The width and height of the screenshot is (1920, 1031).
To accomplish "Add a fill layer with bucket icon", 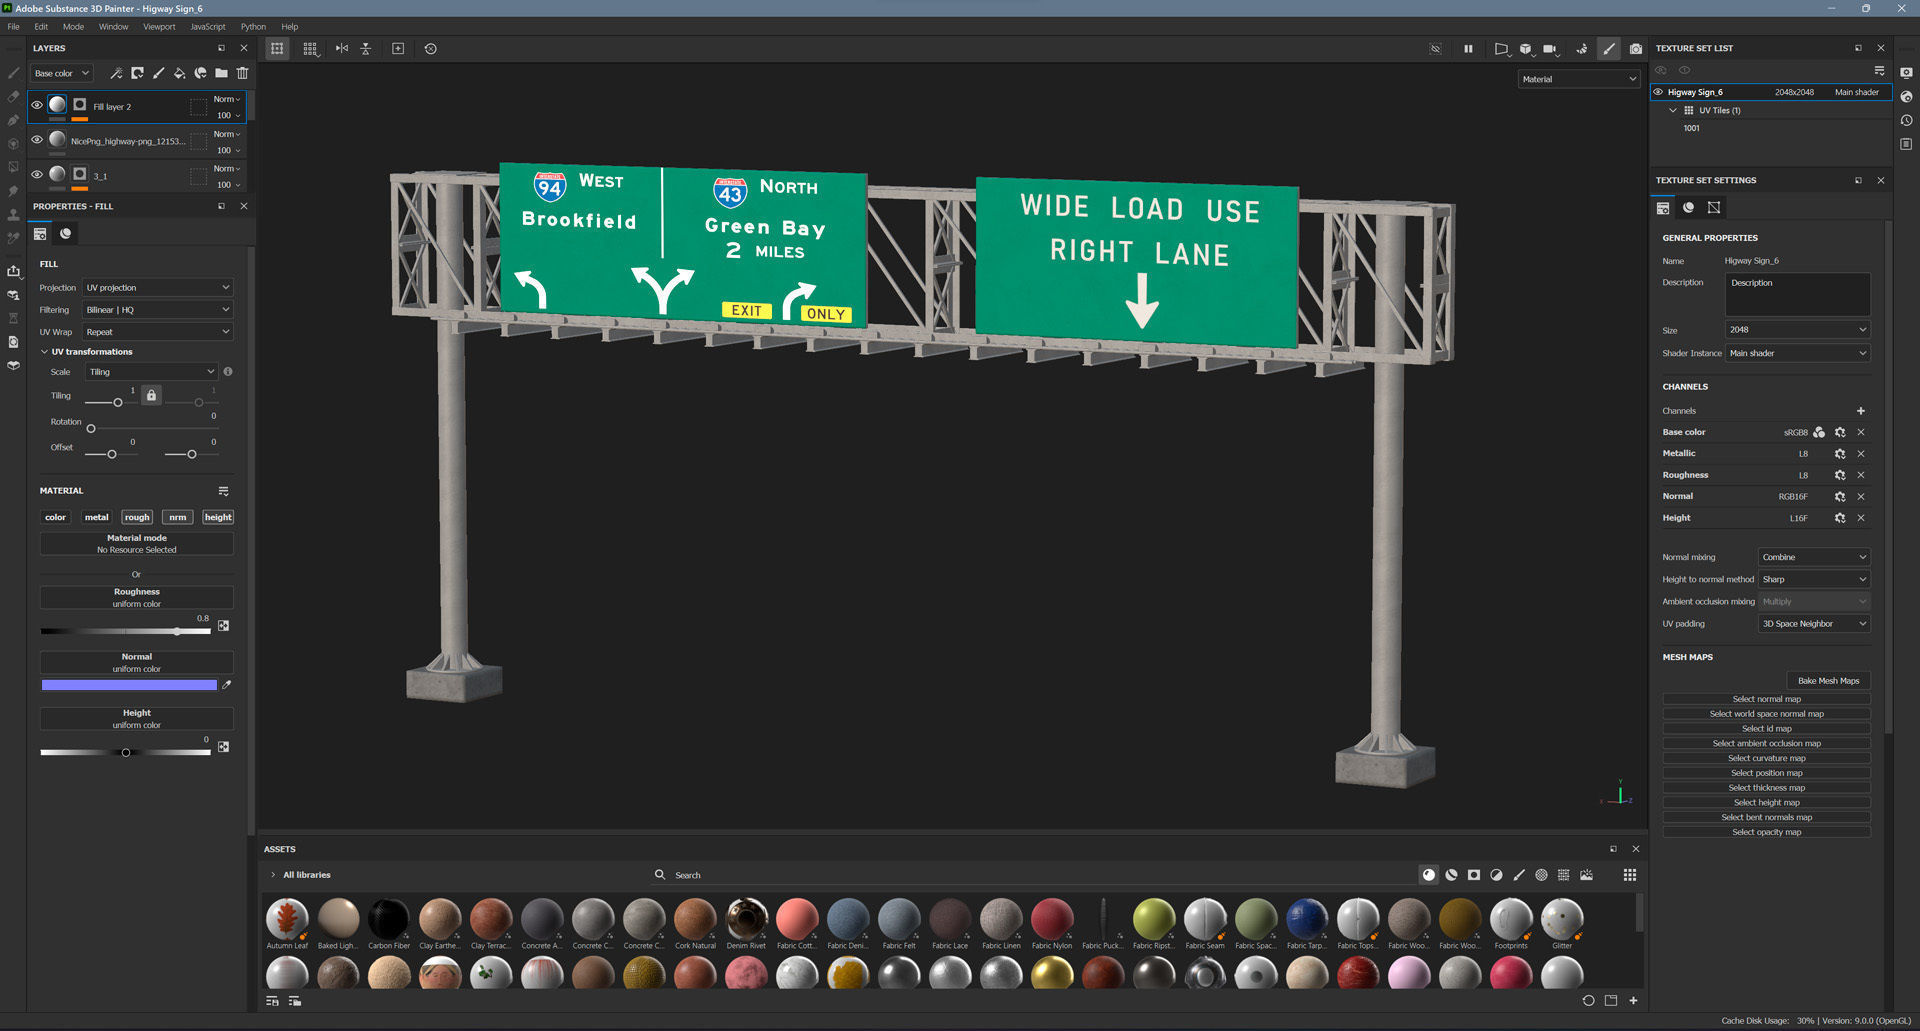I will coord(179,73).
